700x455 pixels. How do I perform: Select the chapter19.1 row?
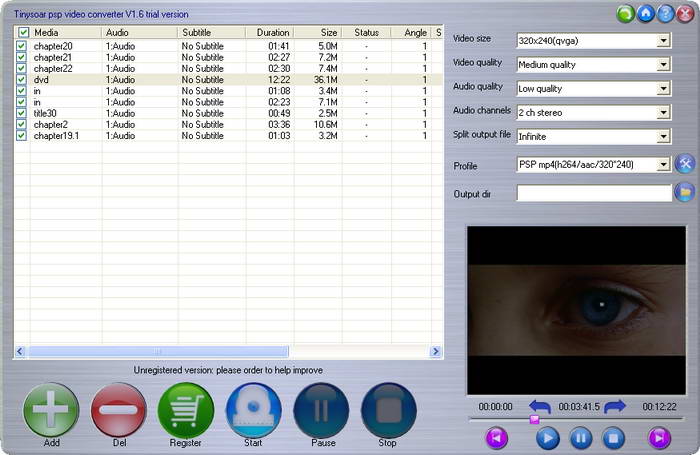coord(229,135)
